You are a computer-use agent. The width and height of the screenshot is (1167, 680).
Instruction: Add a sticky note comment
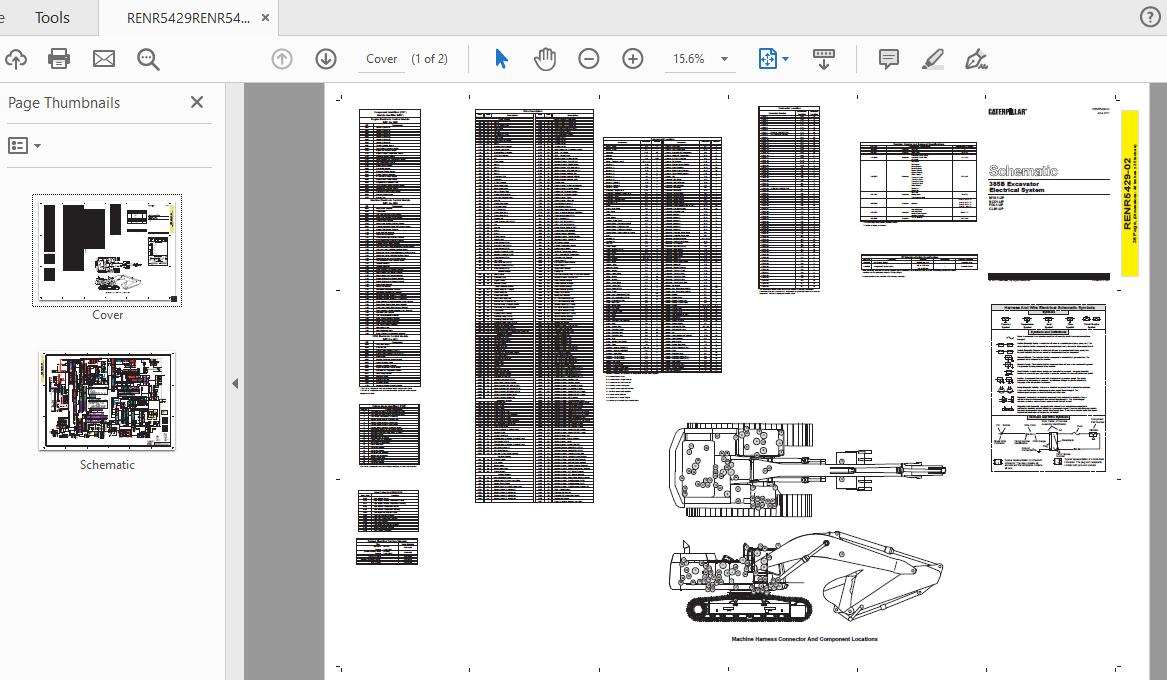889,59
